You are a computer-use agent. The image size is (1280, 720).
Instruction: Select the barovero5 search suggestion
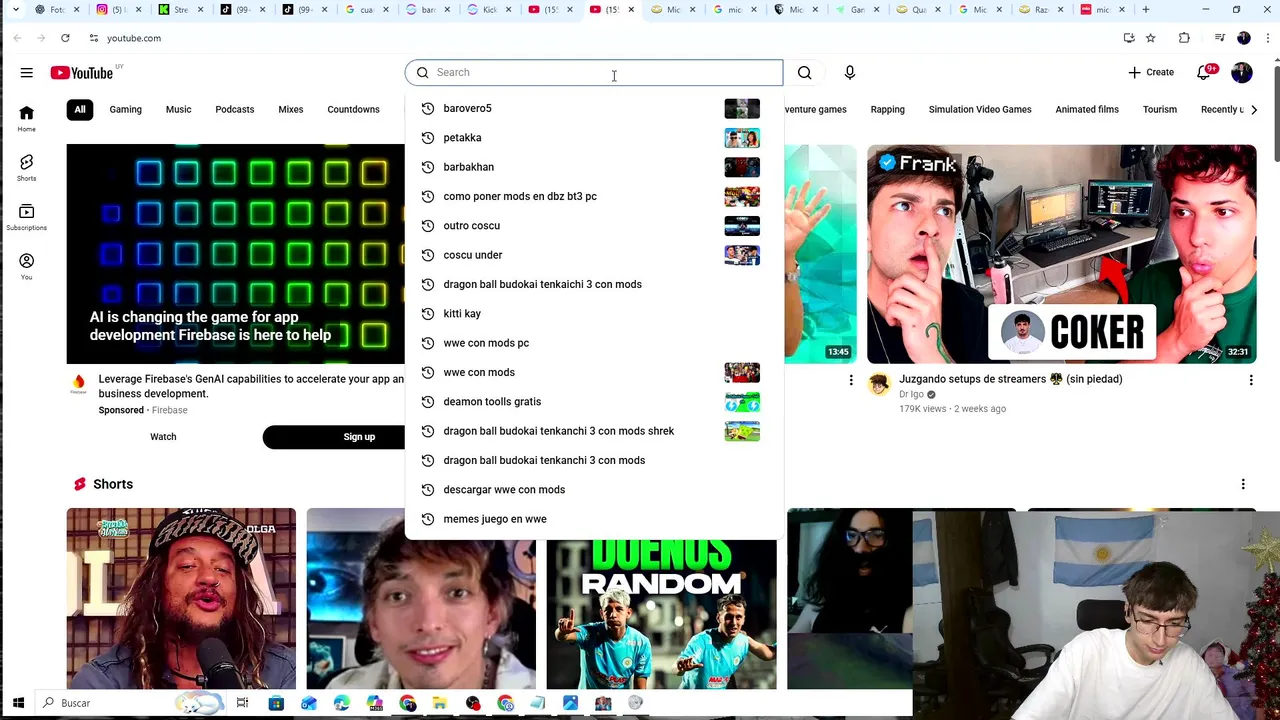click(594, 108)
